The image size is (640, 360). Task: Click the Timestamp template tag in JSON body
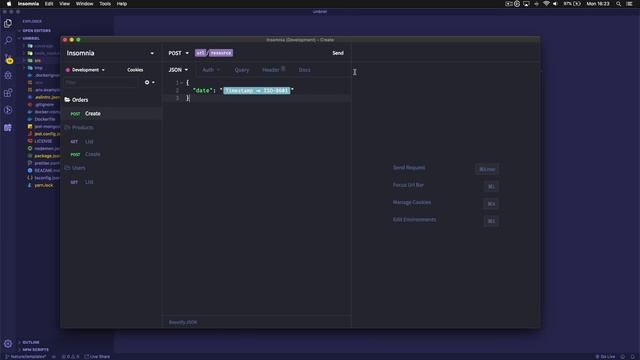(257, 91)
